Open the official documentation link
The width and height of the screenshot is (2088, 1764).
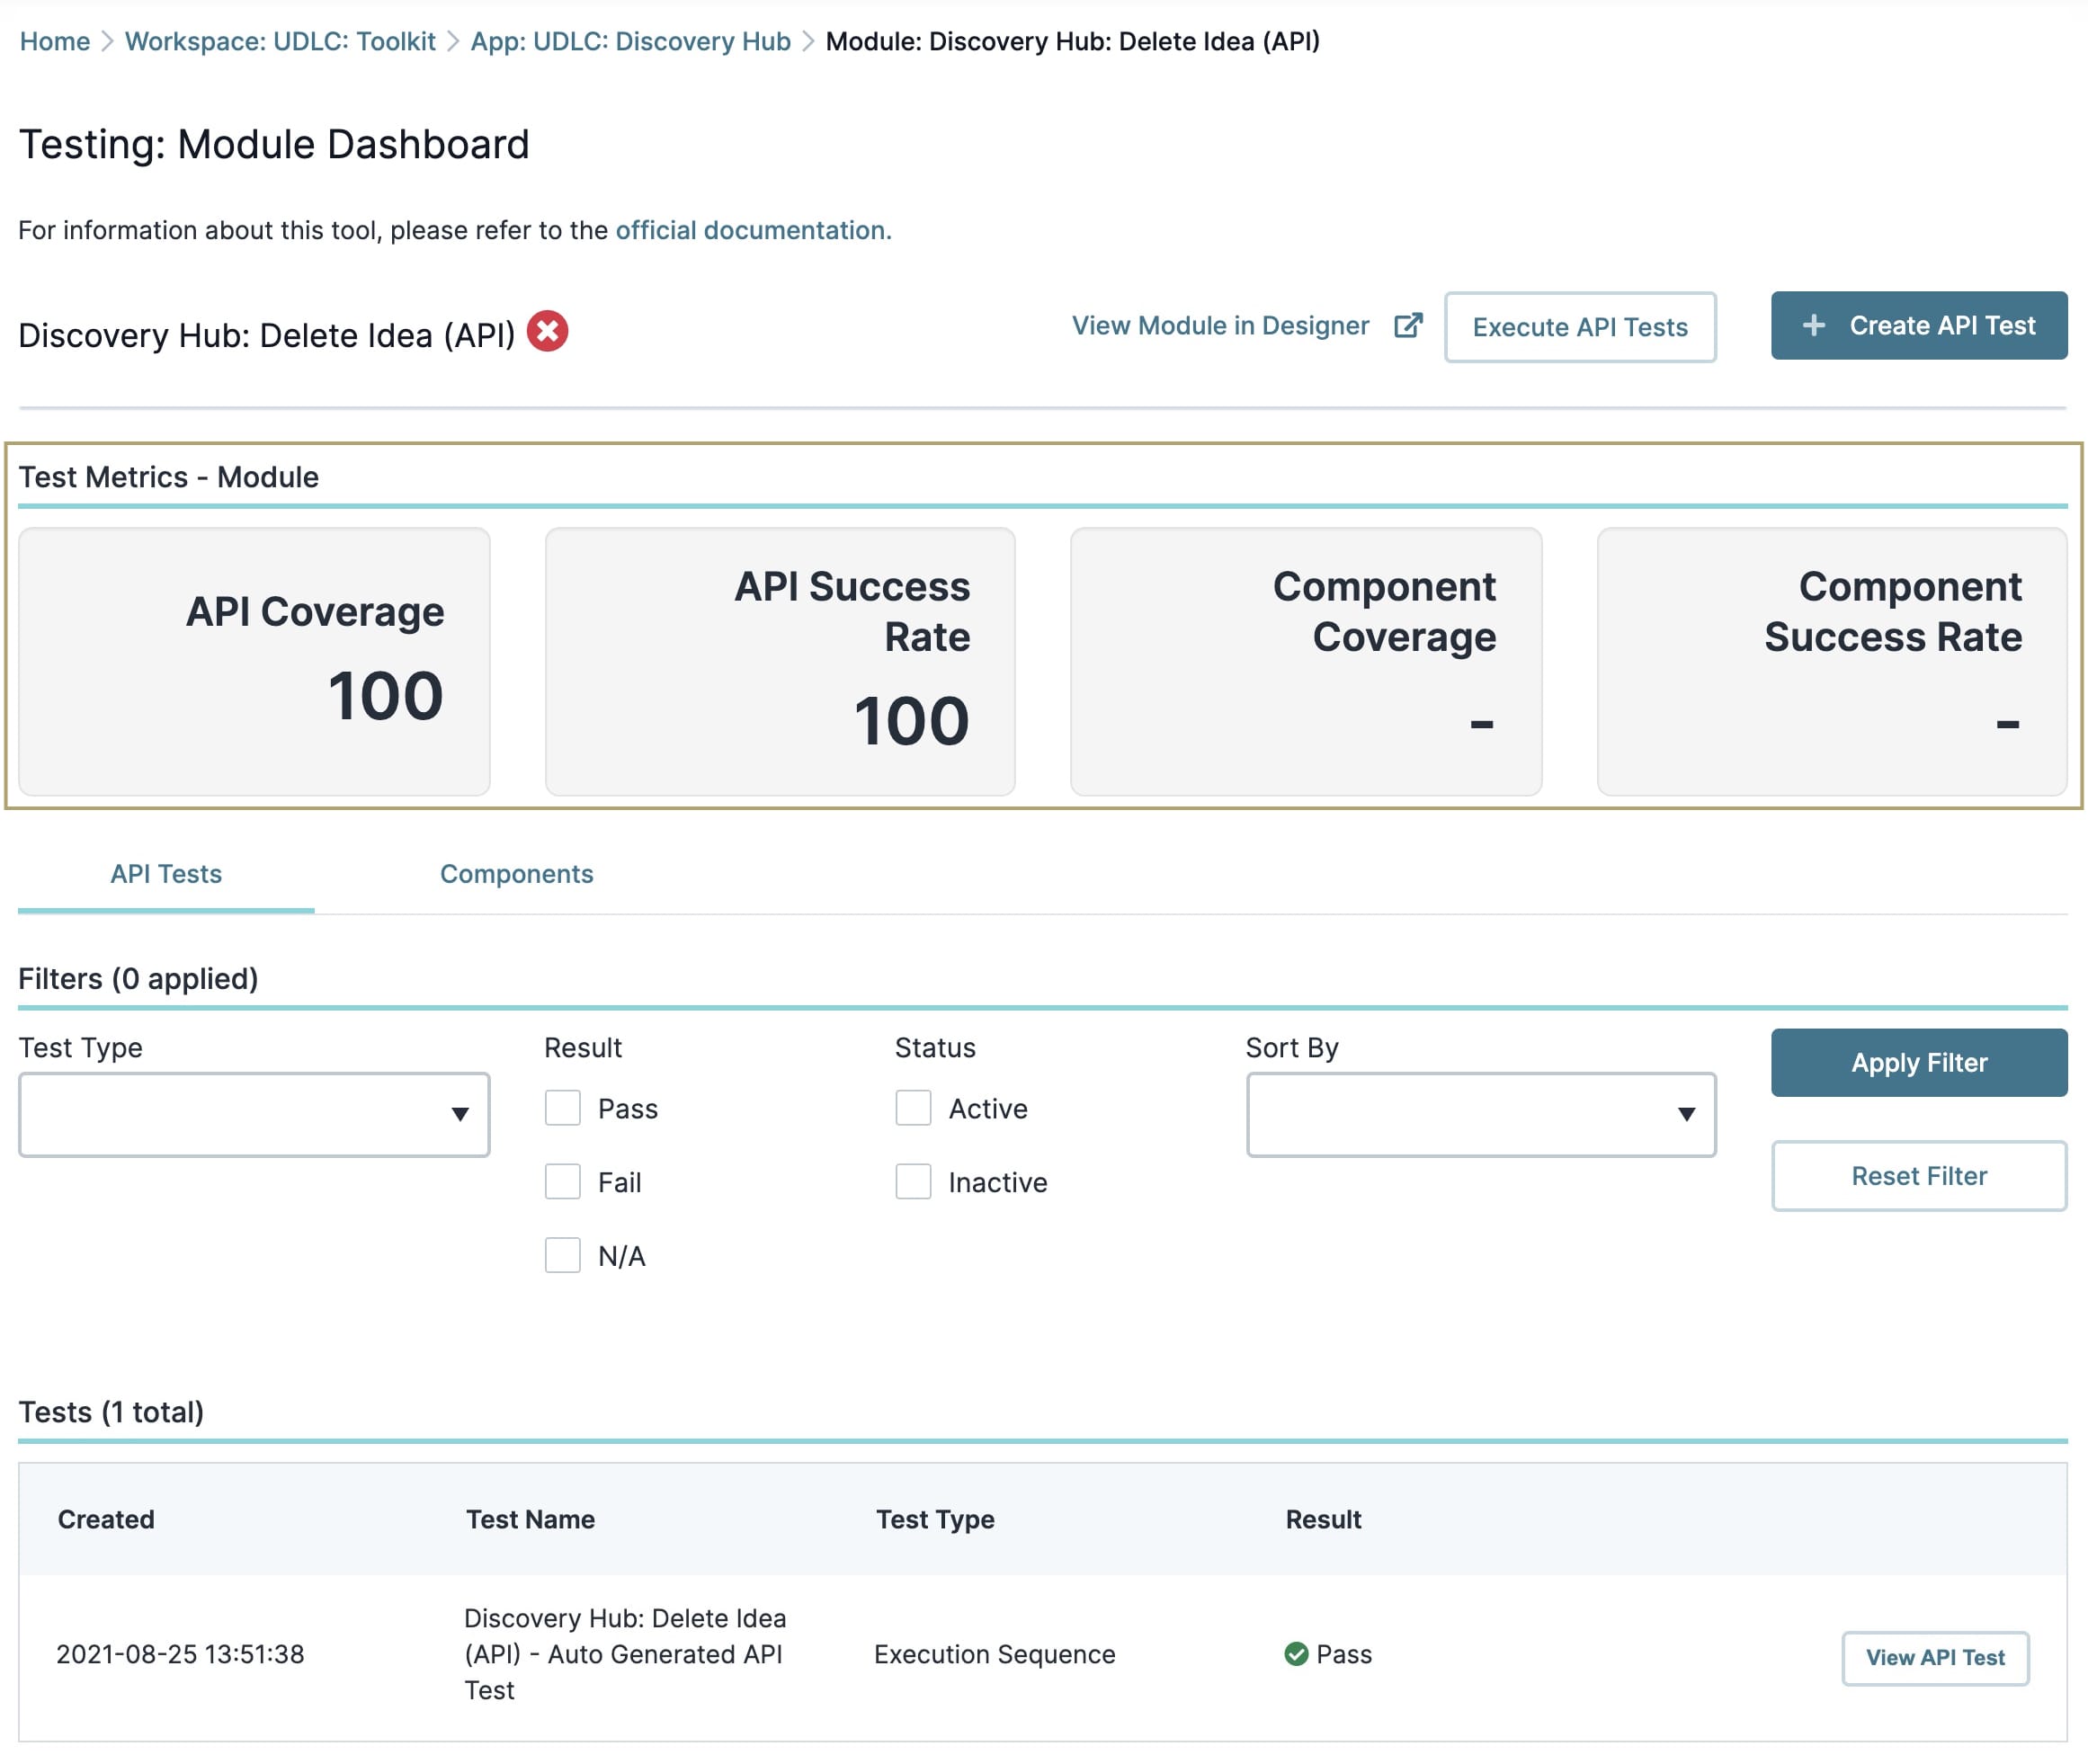pos(753,230)
